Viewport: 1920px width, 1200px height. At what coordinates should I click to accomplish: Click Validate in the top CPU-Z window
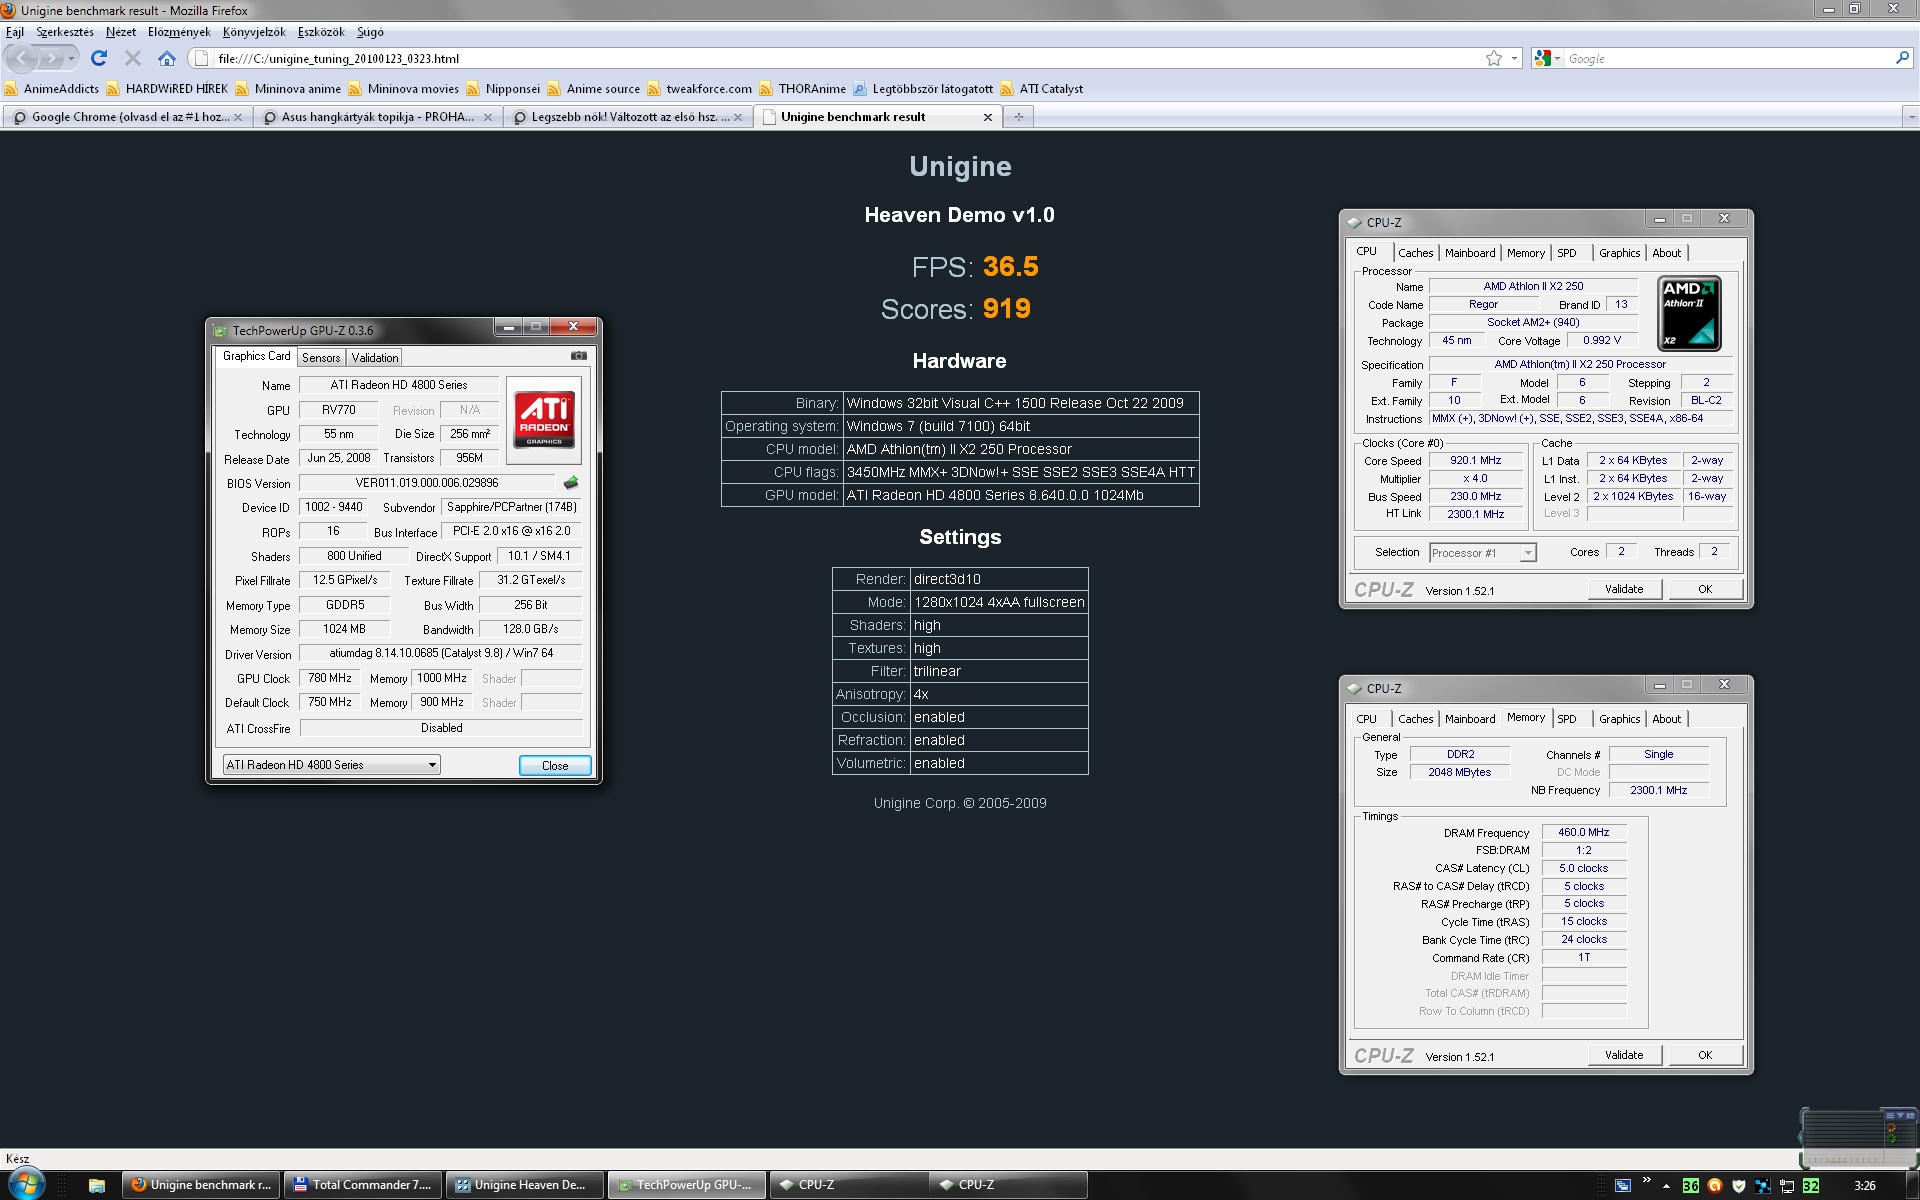click(1624, 590)
